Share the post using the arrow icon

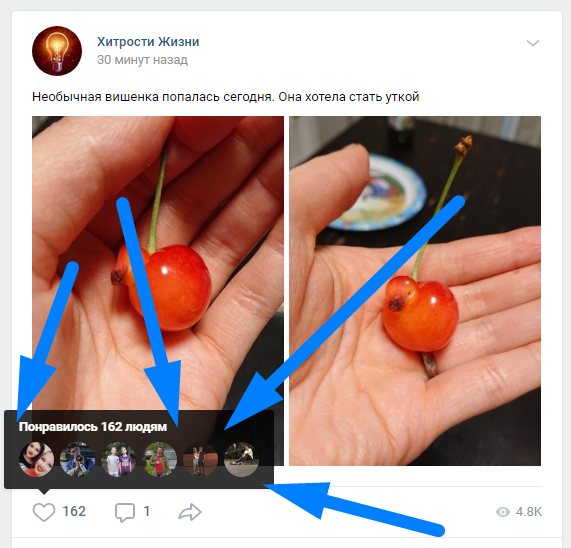190,512
